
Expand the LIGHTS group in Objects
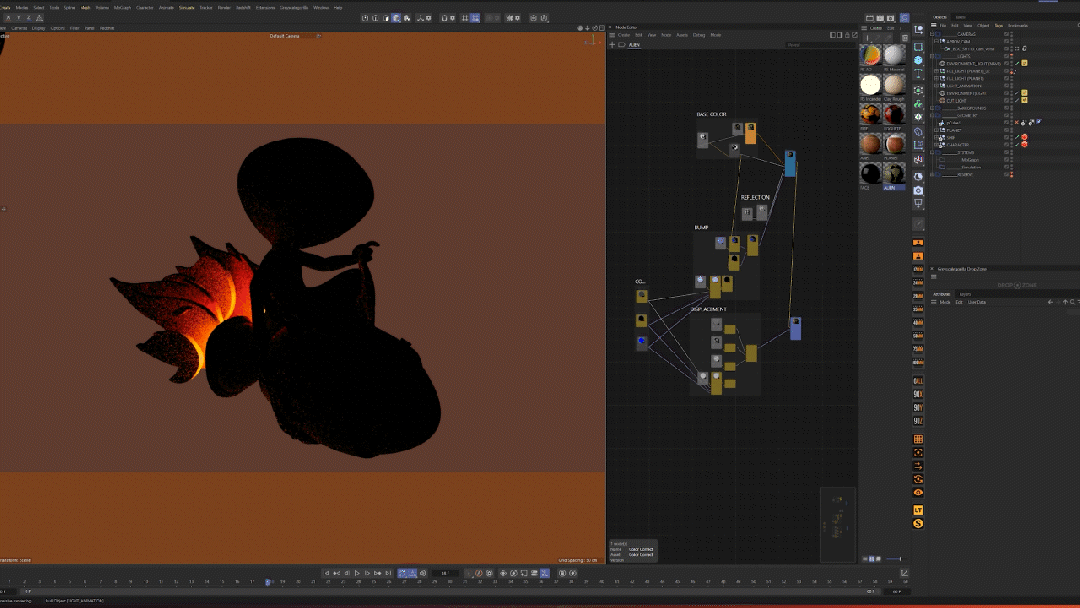click(933, 56)
